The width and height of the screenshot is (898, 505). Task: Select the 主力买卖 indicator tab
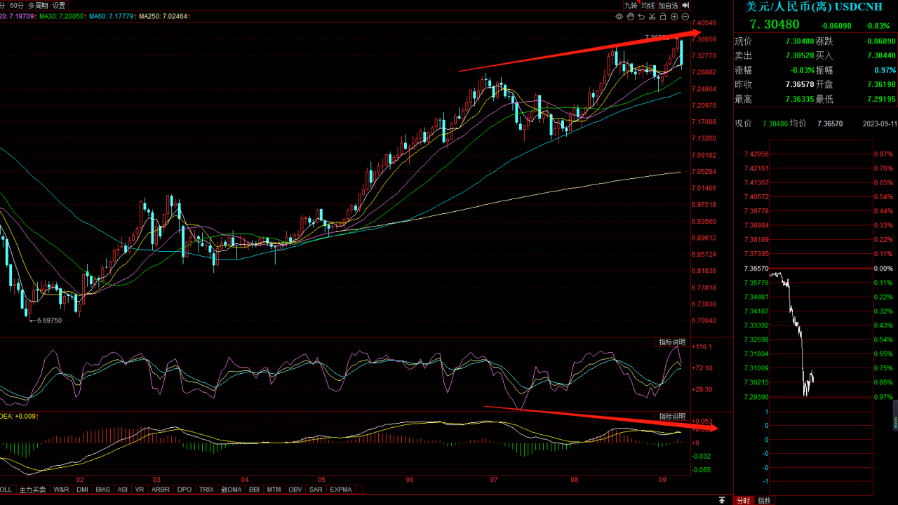point(32,490)
